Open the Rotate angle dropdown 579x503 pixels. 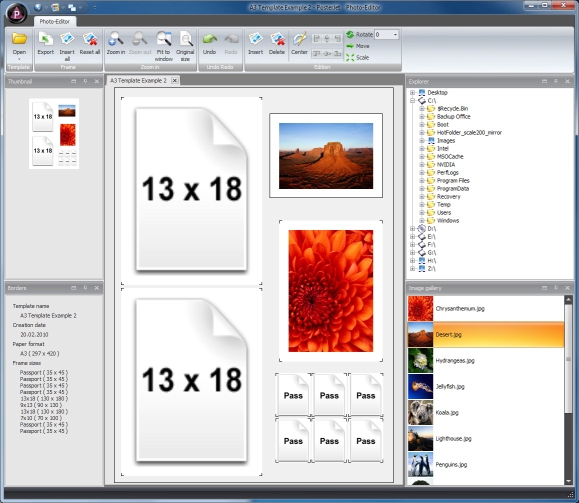click(395, 35)
